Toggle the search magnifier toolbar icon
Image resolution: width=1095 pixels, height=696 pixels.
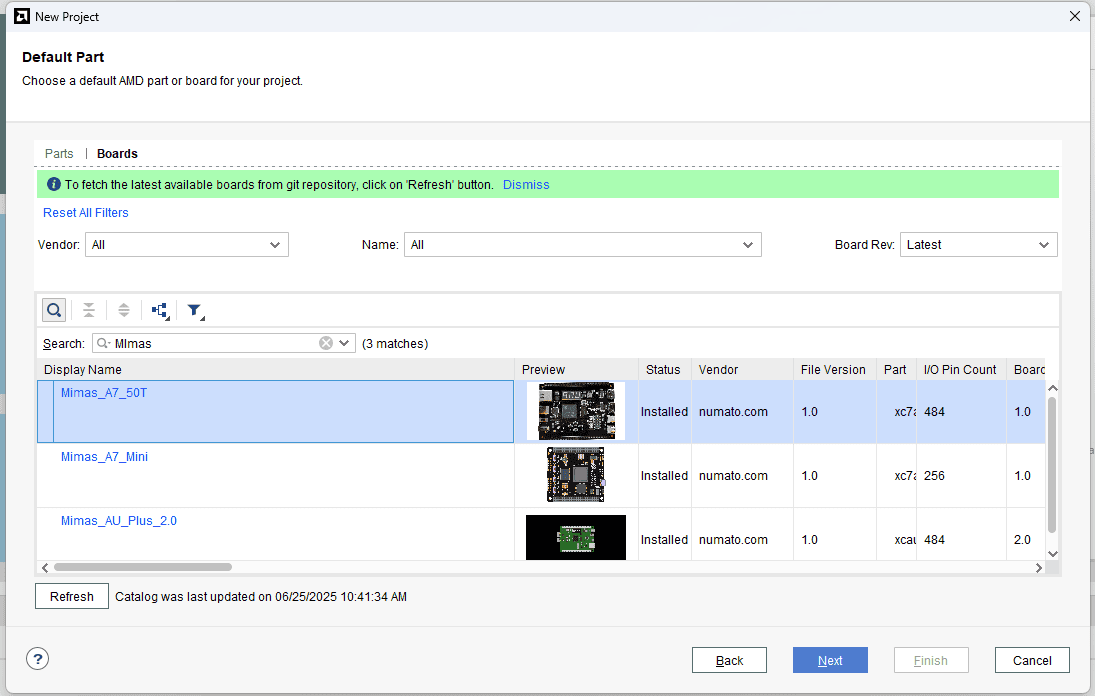tap(54, 310)
